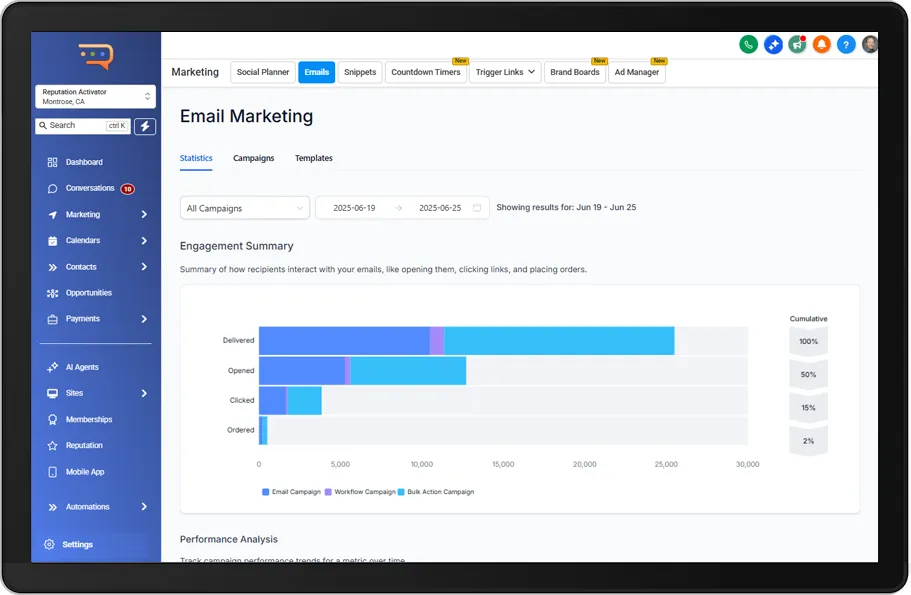Click the 100% cumulative funnel badge
911x595 pixels.
(x=808, y=341)
